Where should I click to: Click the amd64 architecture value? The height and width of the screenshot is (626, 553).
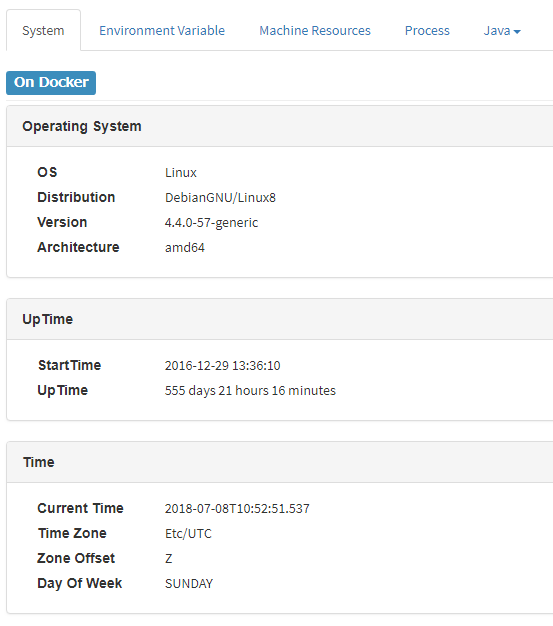point(184,248)
